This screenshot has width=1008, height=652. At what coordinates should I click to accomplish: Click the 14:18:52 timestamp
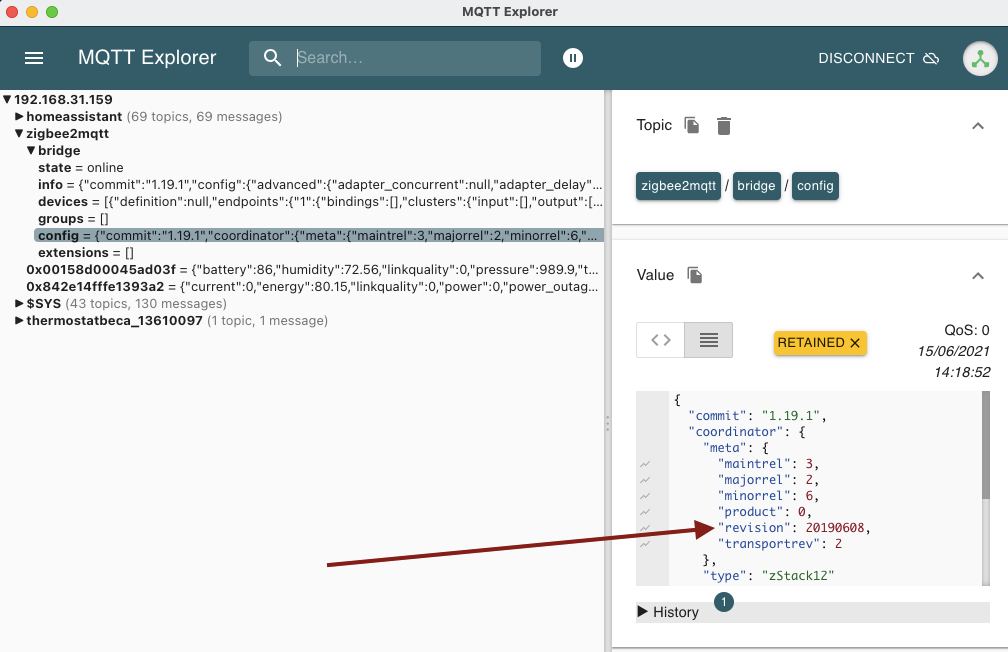coord(962,372)
